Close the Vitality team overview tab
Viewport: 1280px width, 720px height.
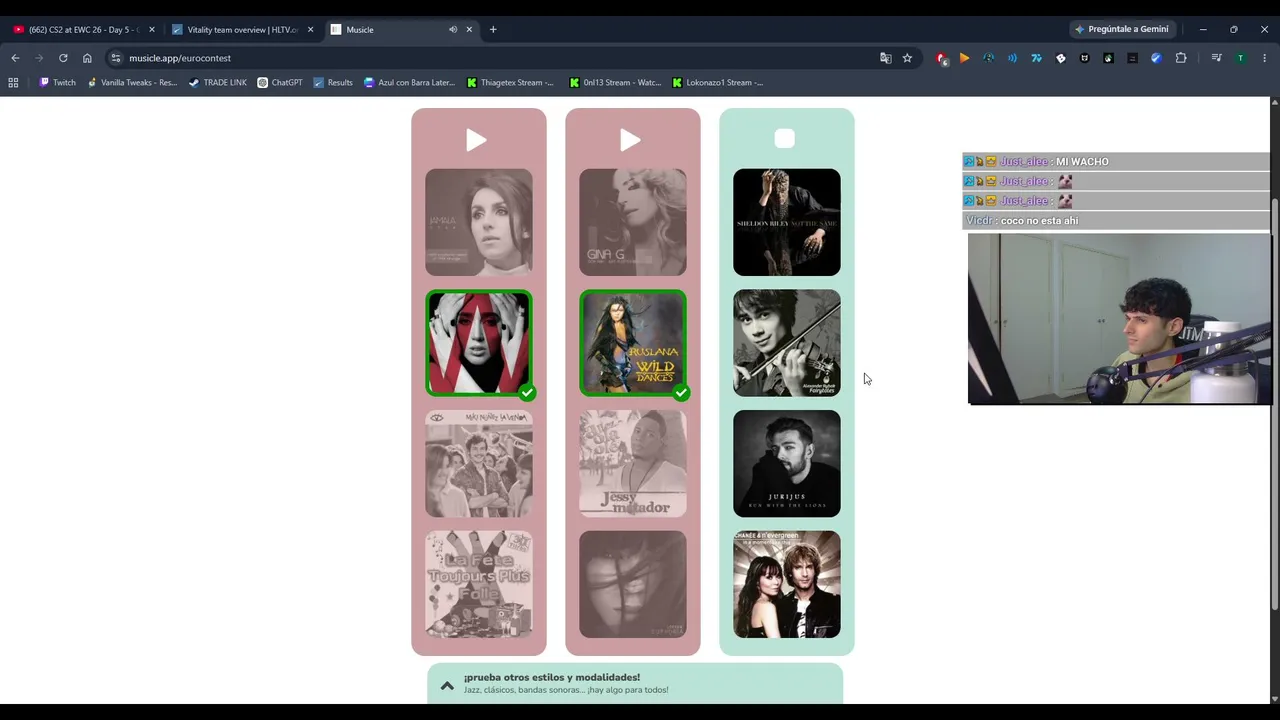pos(310,29)
